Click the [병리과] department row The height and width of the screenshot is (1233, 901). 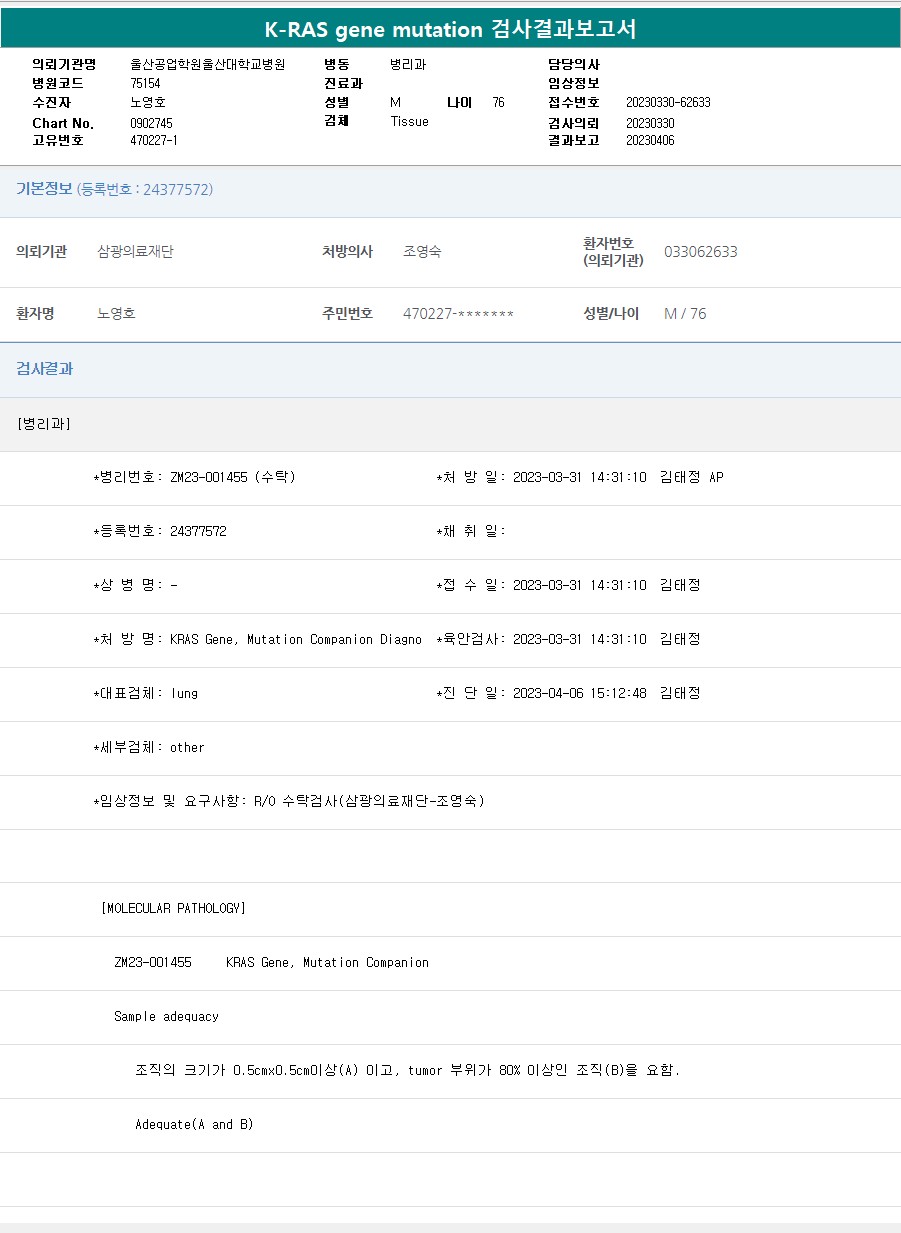[44, 423]
